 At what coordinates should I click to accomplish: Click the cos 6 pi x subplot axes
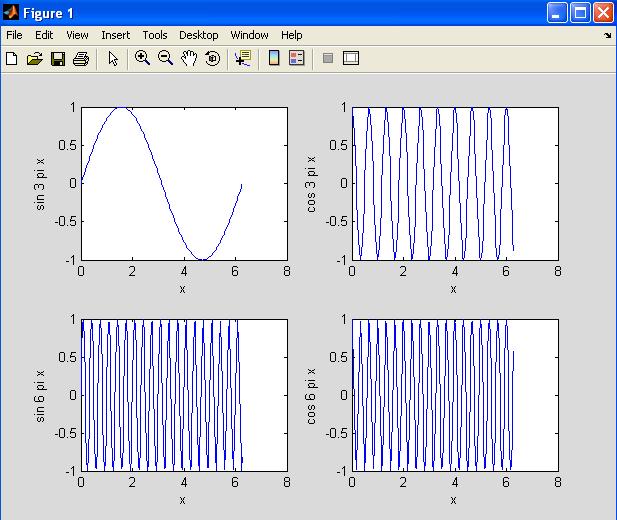click(x=455, y=395)
